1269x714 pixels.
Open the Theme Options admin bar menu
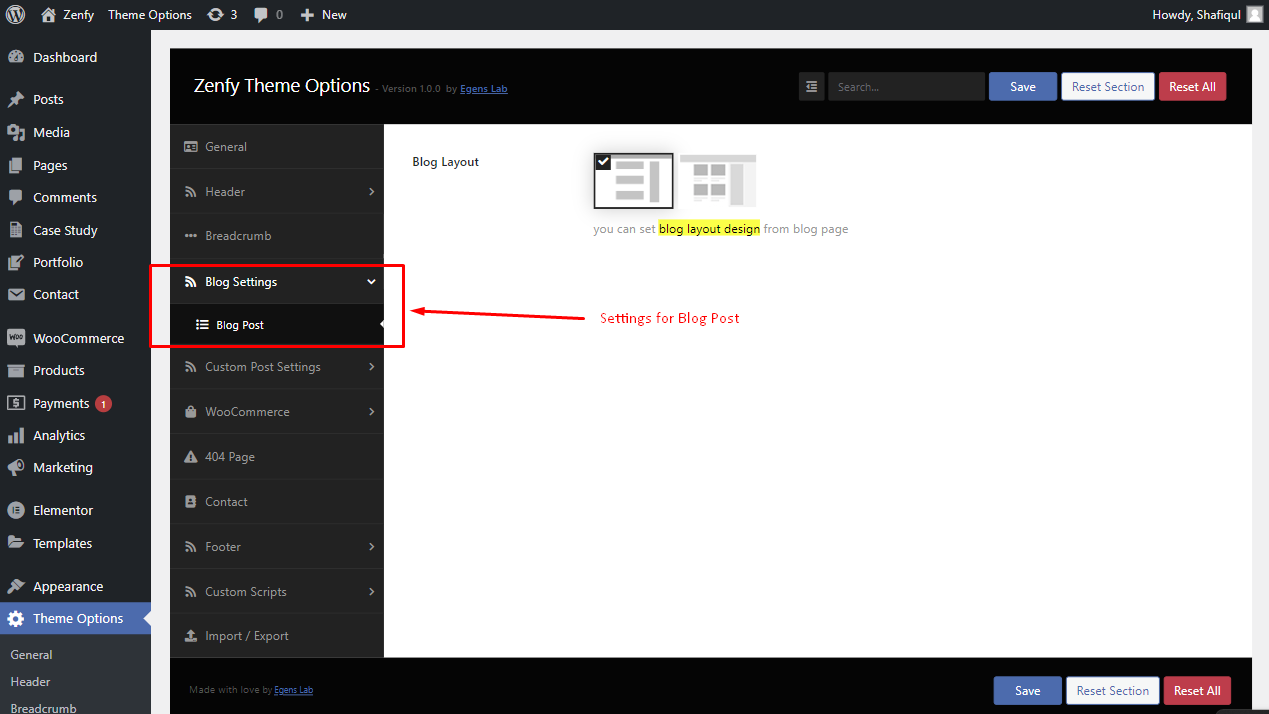tap(150, 15)
